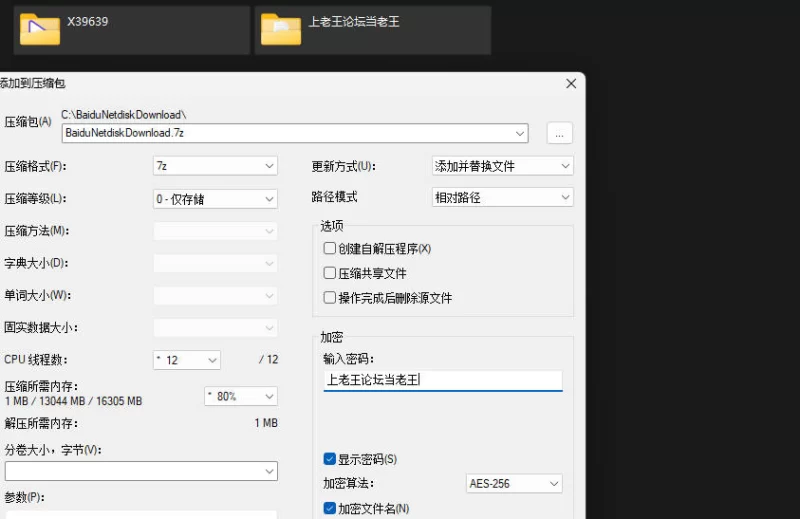Click the 参数 input field
800x519 pixels.
pyautogui.click(x=141, y=514)
